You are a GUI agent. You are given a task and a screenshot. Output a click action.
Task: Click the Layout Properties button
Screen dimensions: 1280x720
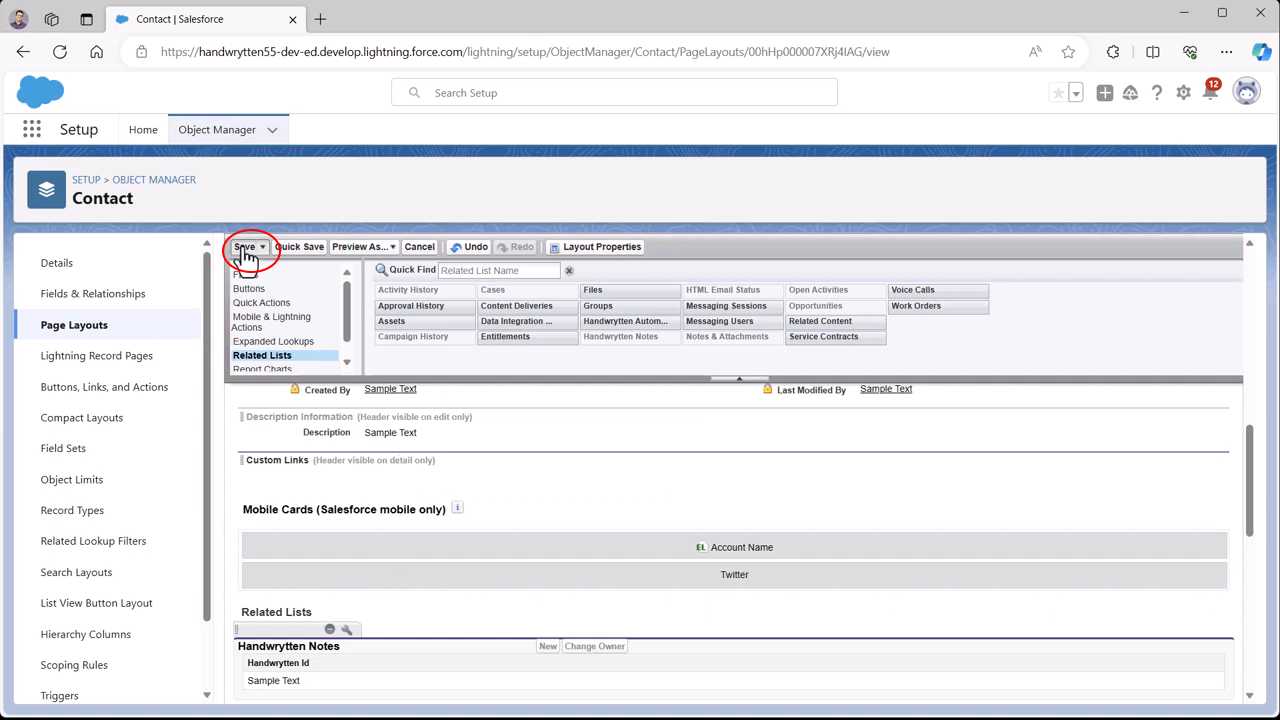click(x=595, y=247)
